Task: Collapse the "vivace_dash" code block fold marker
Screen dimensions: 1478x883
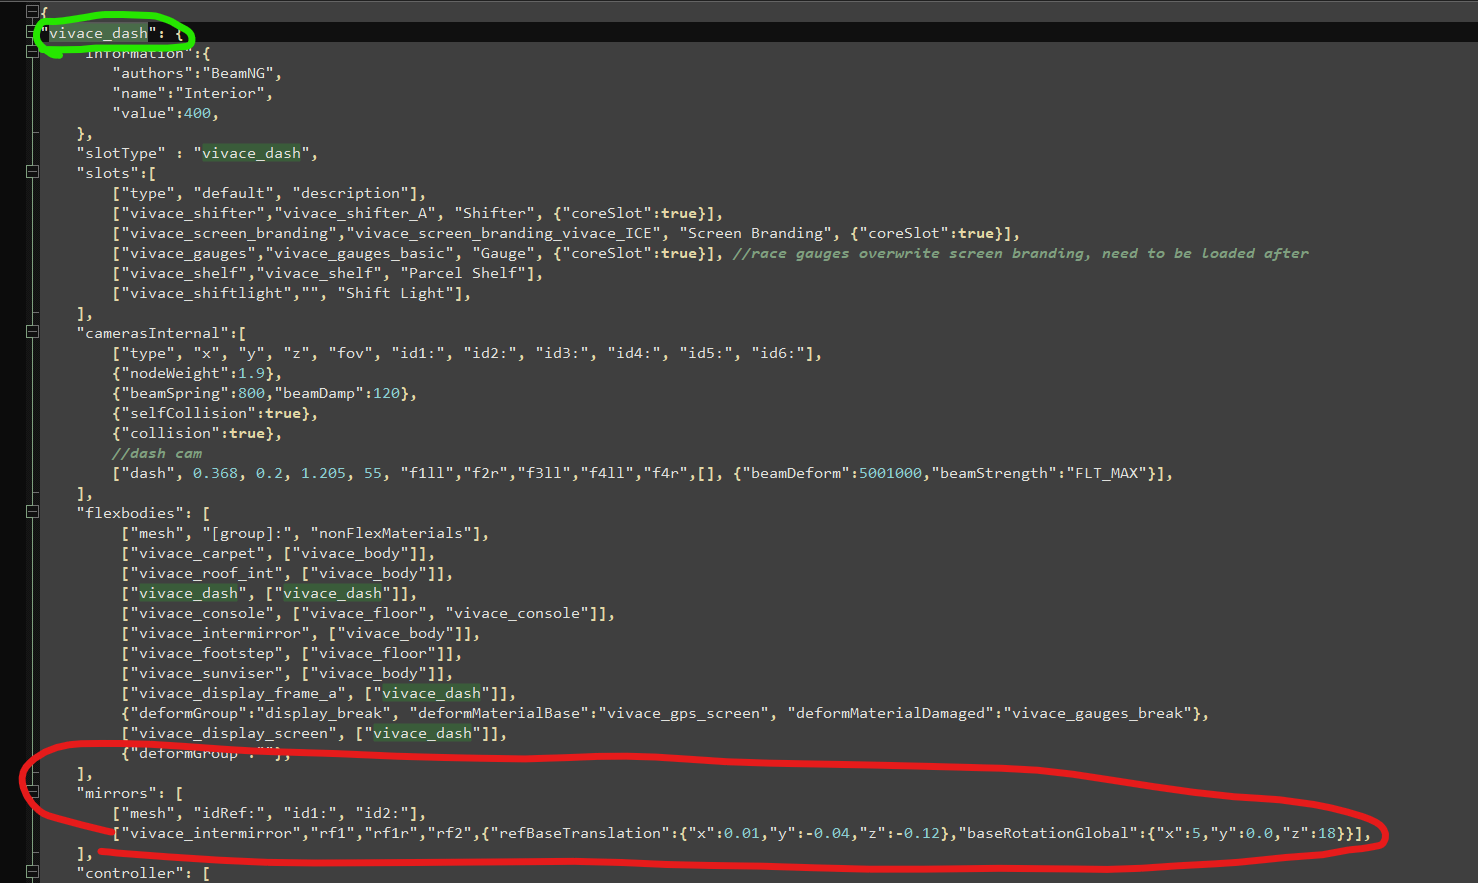Action: (31, 32)
